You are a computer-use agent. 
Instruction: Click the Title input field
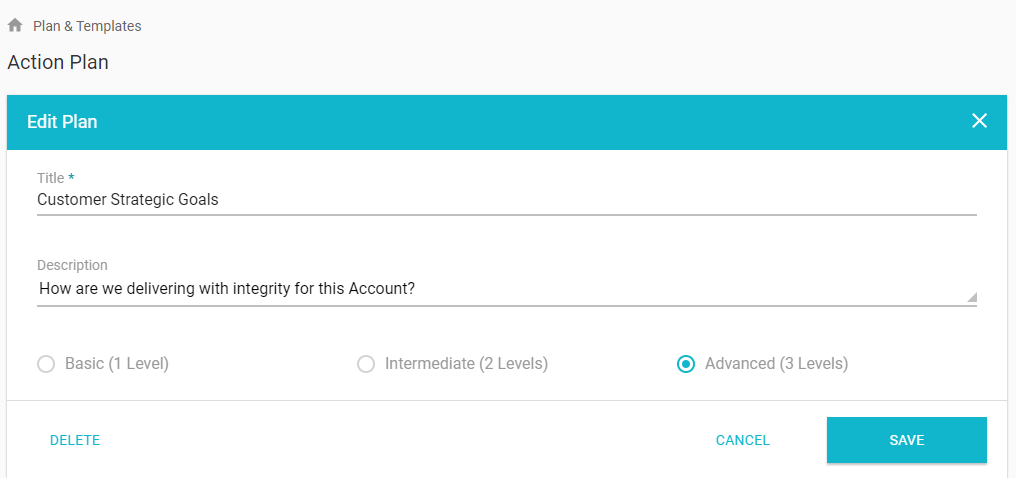click(x=506, y=200)
